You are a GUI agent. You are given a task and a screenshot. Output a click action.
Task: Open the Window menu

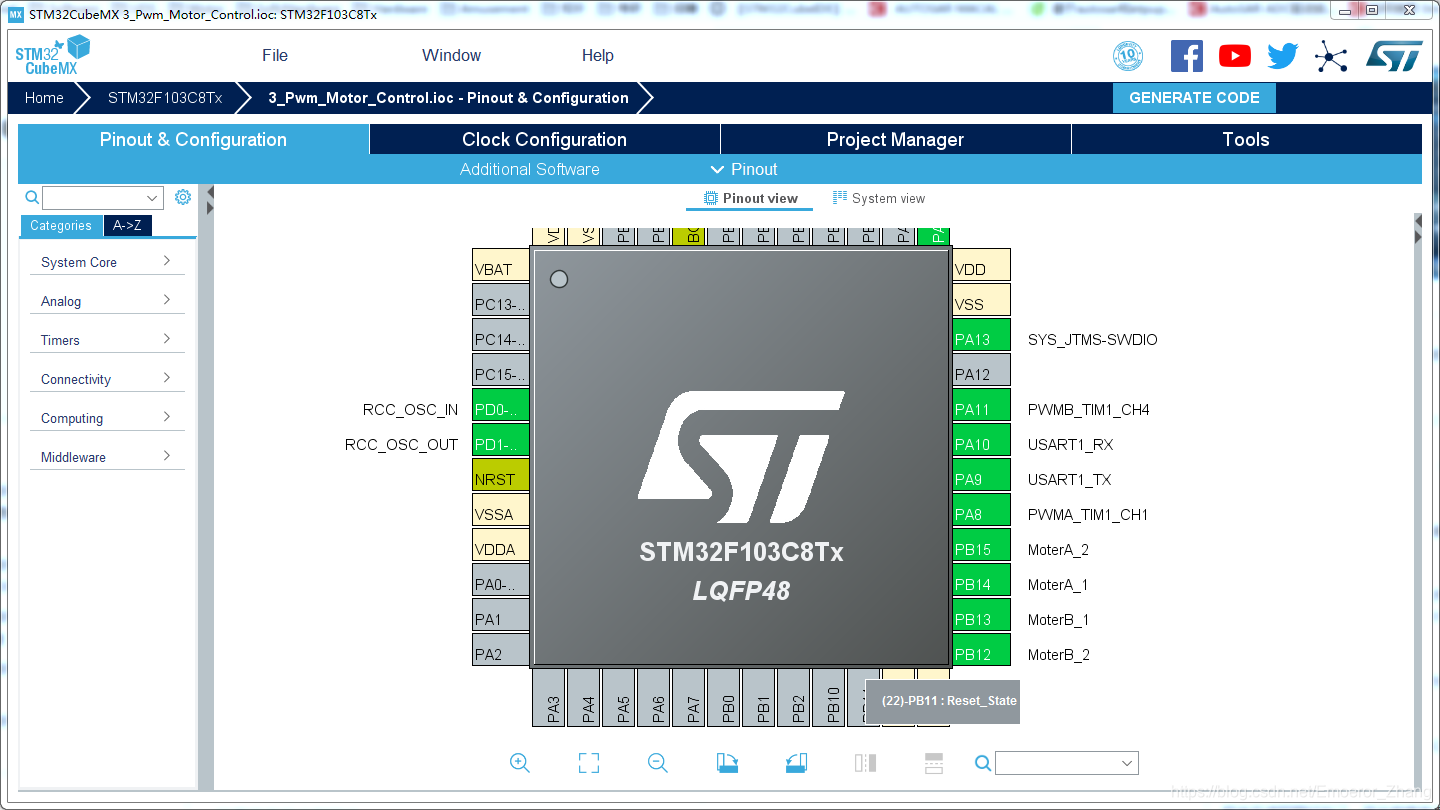point(450,55)
